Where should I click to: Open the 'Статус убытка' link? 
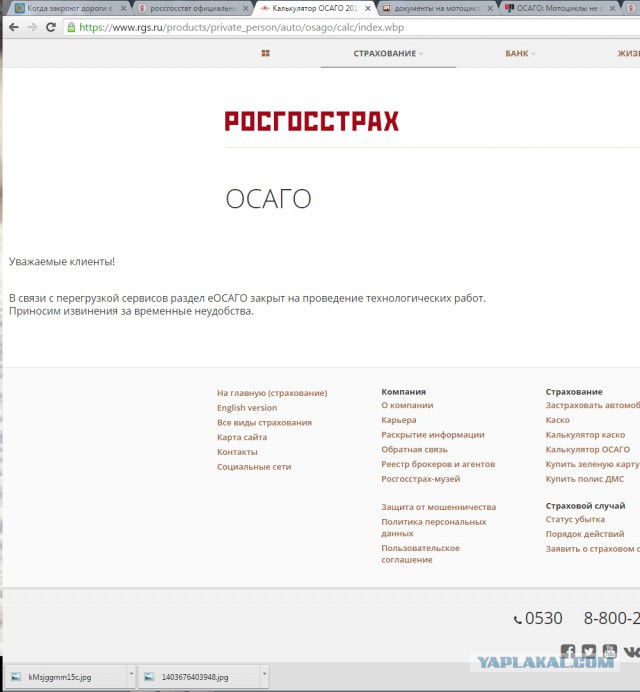click(575, 519)
